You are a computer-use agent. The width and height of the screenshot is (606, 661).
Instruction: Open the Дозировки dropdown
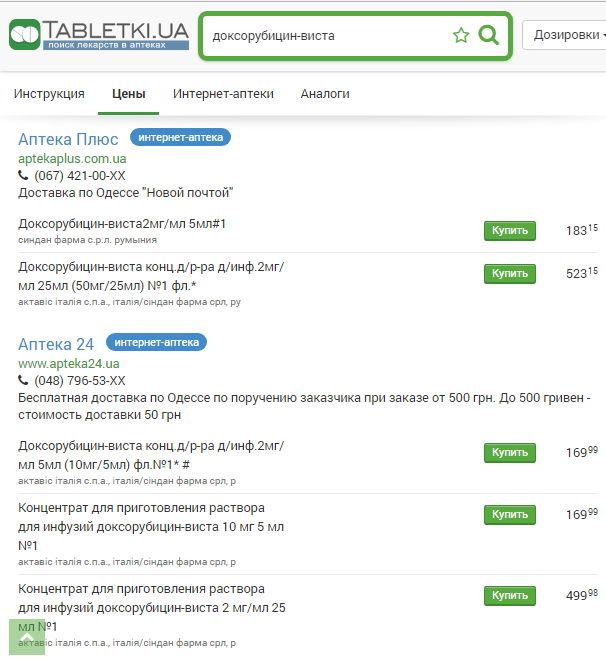click(565, 35)
